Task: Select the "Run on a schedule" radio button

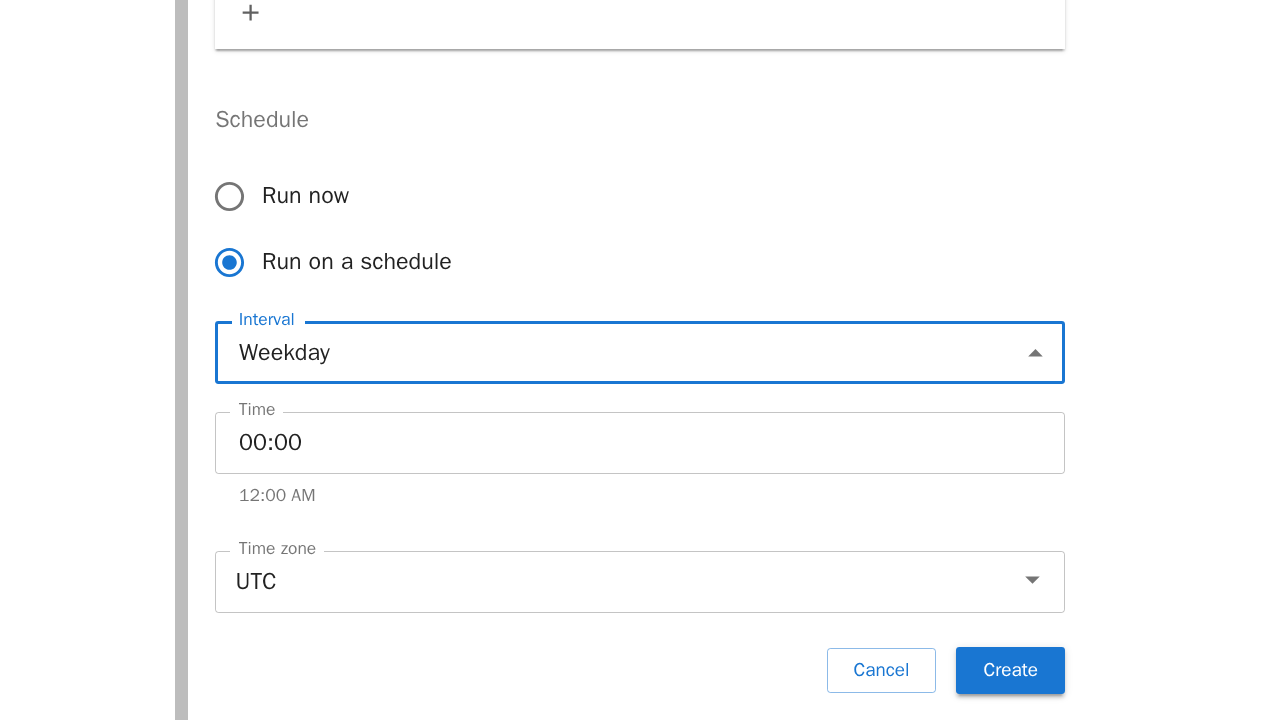Action: click(x=229, y=262)
